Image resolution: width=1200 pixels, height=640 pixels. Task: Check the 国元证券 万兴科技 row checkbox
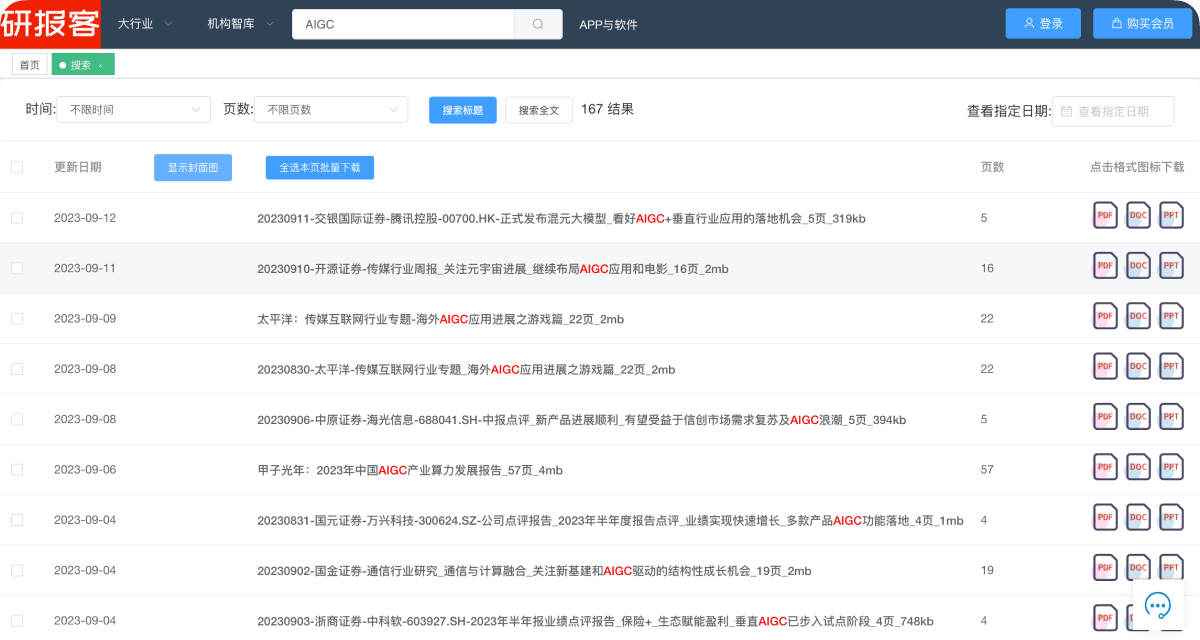point(17,520)
